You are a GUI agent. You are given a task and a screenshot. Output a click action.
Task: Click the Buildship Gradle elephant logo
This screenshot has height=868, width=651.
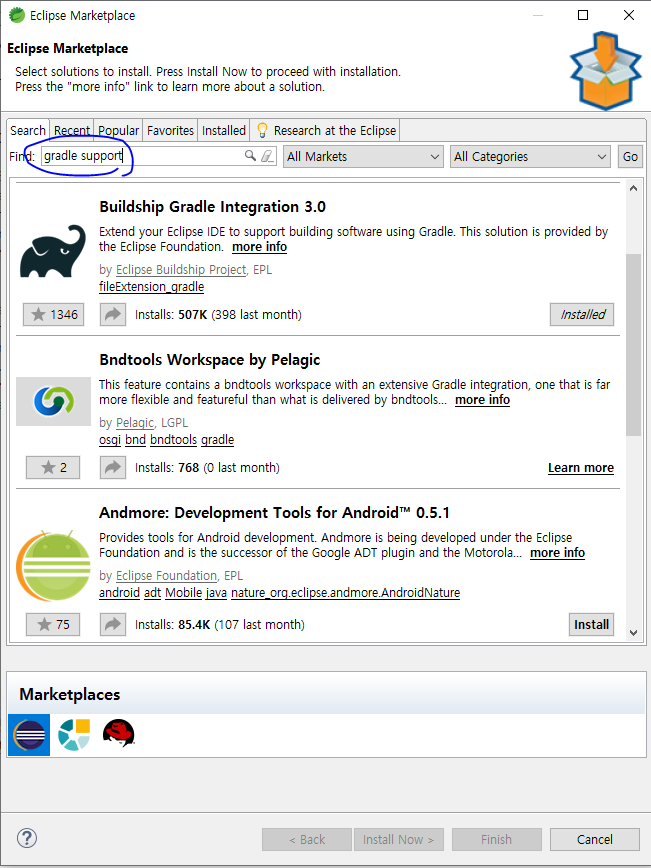(53, 251)
